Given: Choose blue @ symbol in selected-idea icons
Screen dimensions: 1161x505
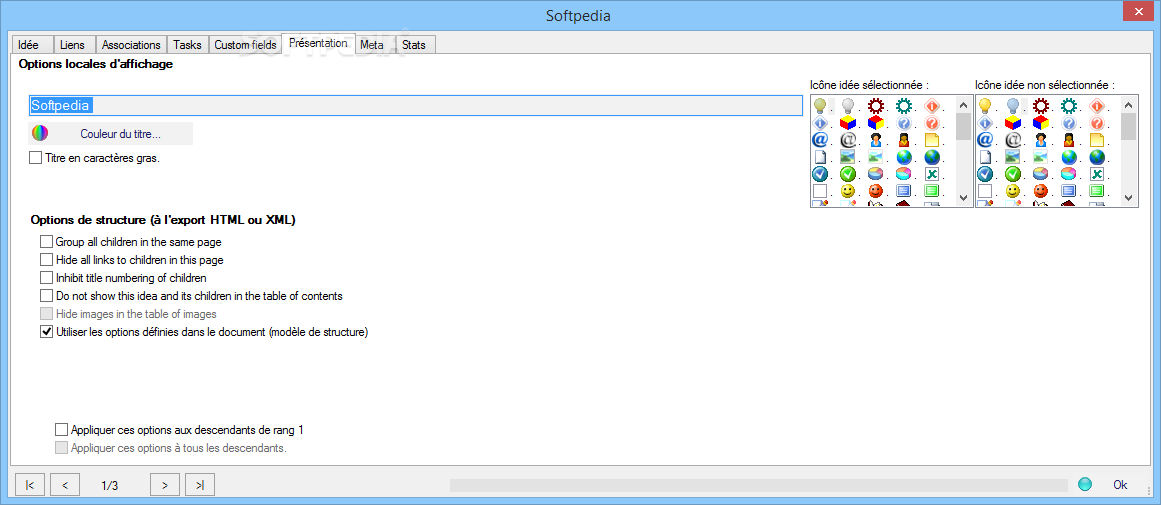Looking at the screenshot, I should [820, 140].
